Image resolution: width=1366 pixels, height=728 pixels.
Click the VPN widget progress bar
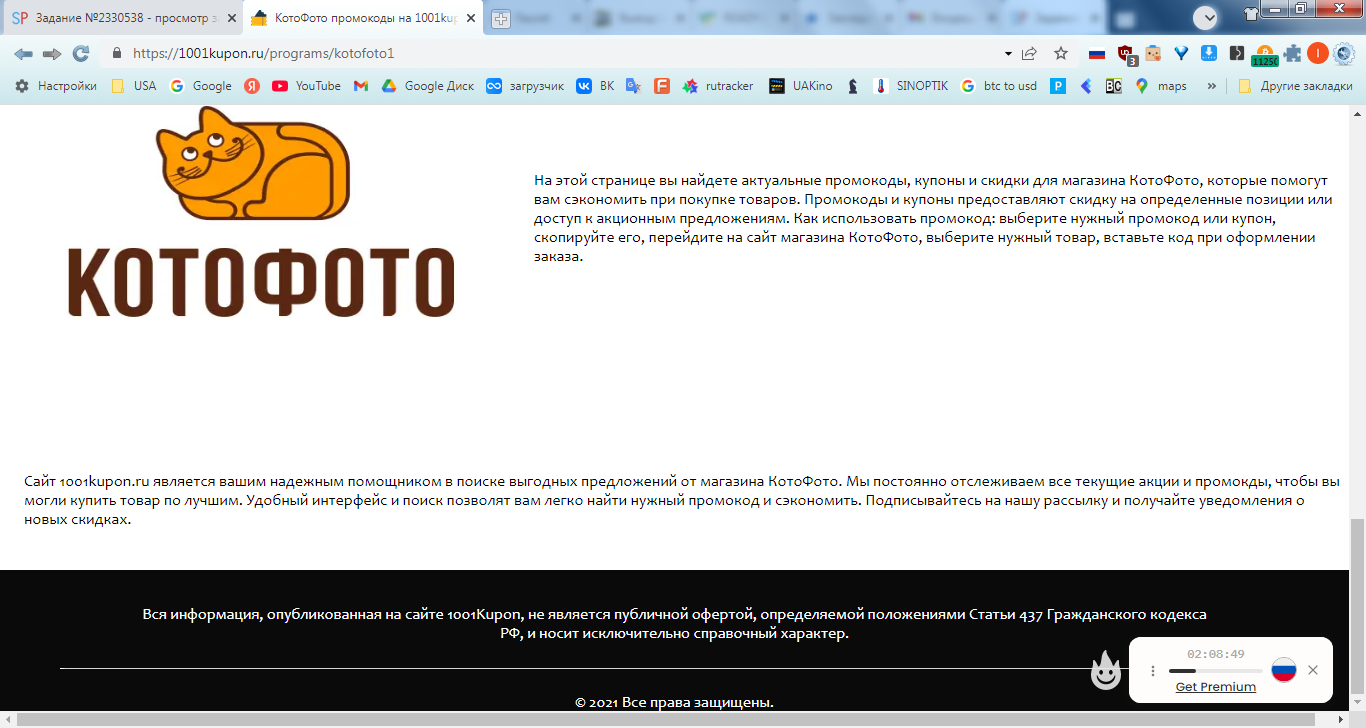point(1215,671)
